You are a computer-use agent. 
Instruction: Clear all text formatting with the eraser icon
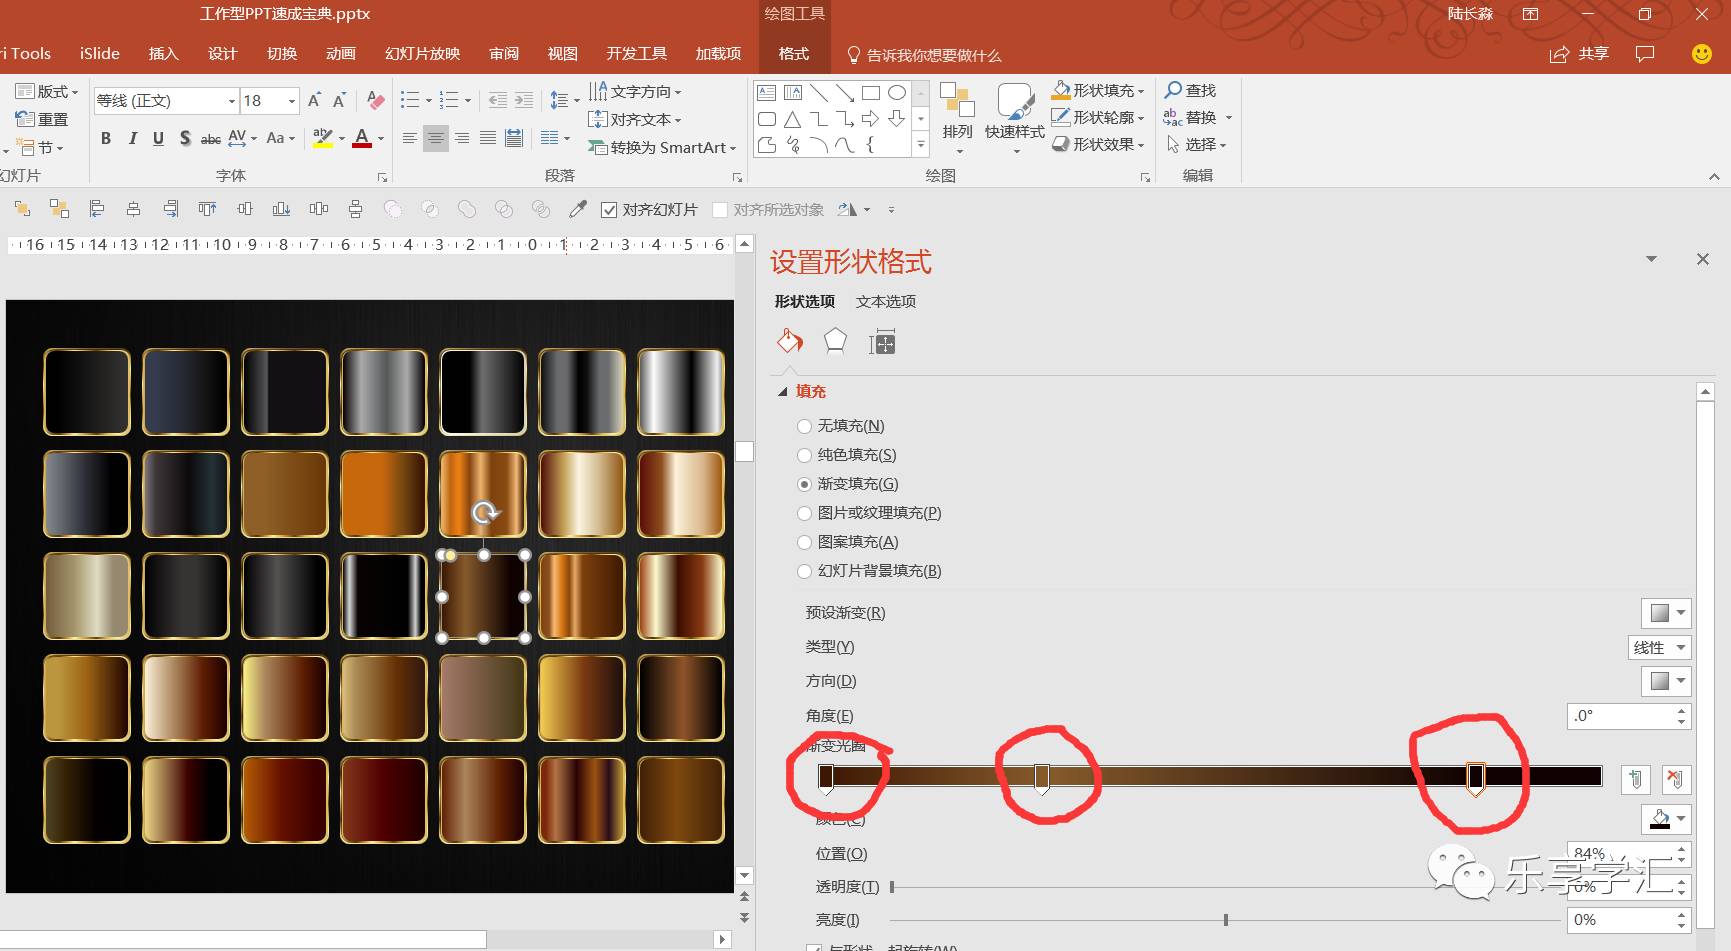tap(376, 100)
